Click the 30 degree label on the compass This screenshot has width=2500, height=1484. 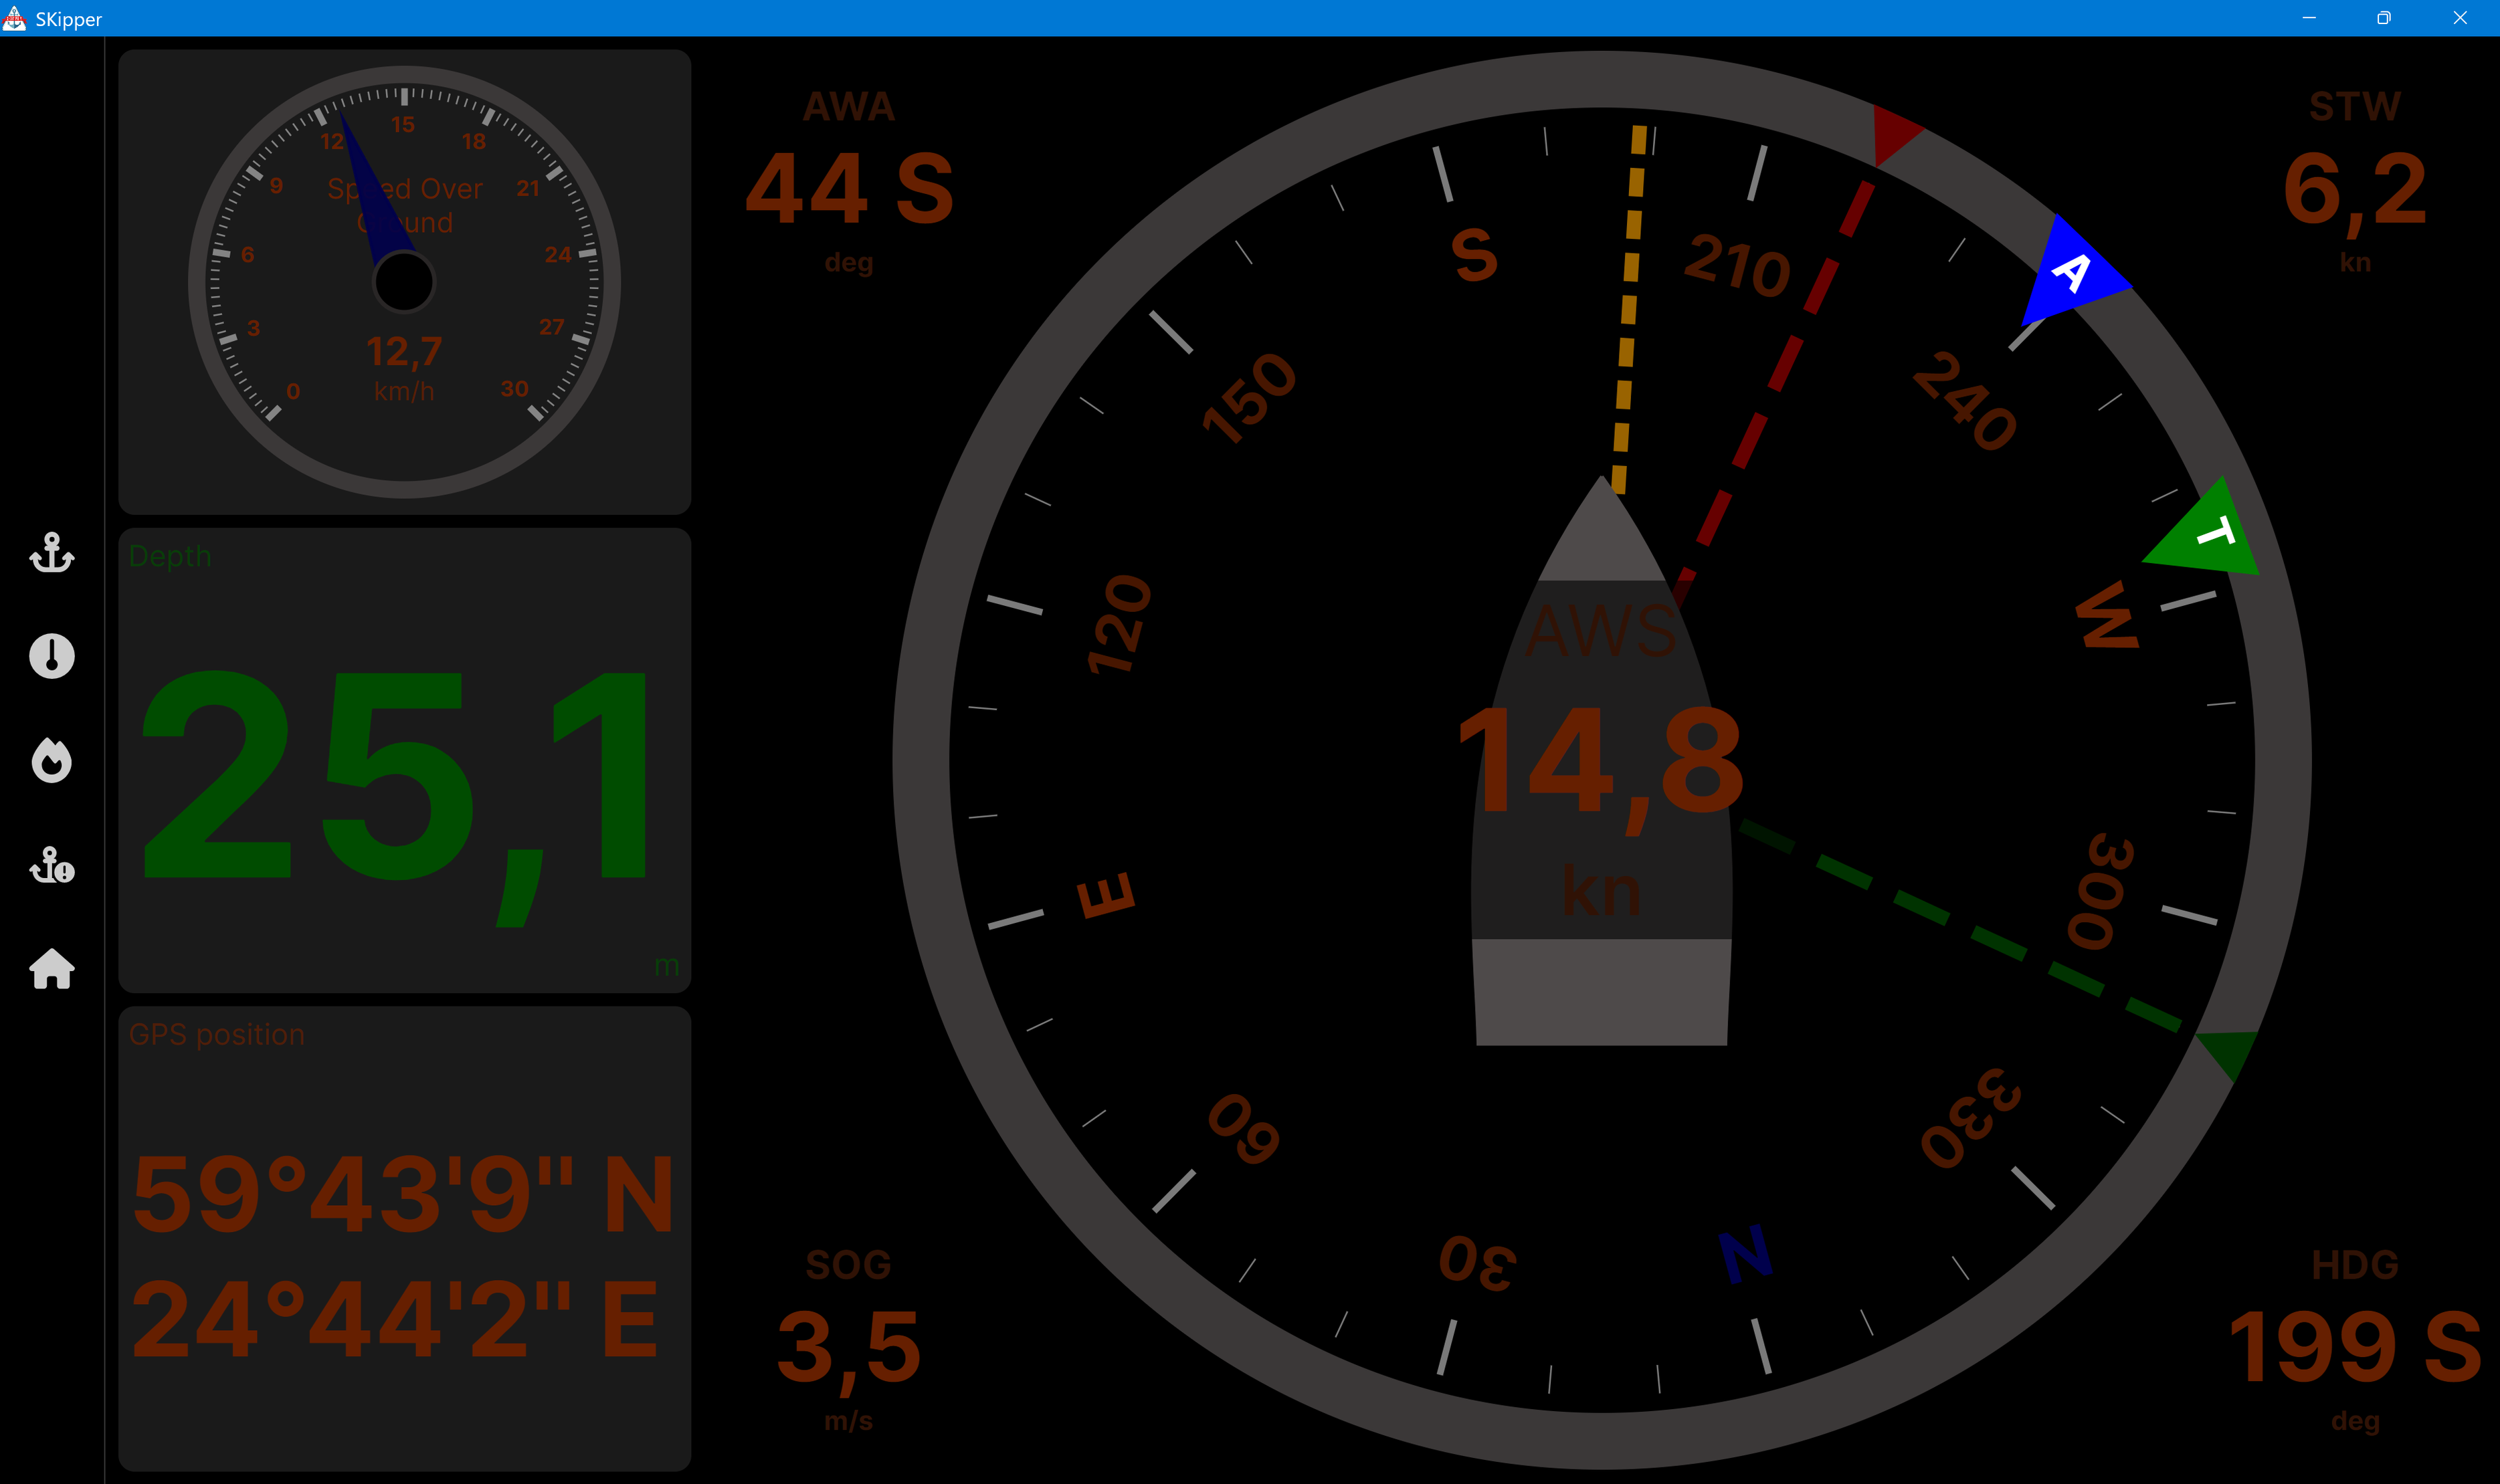pyautogui.click(x=1478, y=1263)
